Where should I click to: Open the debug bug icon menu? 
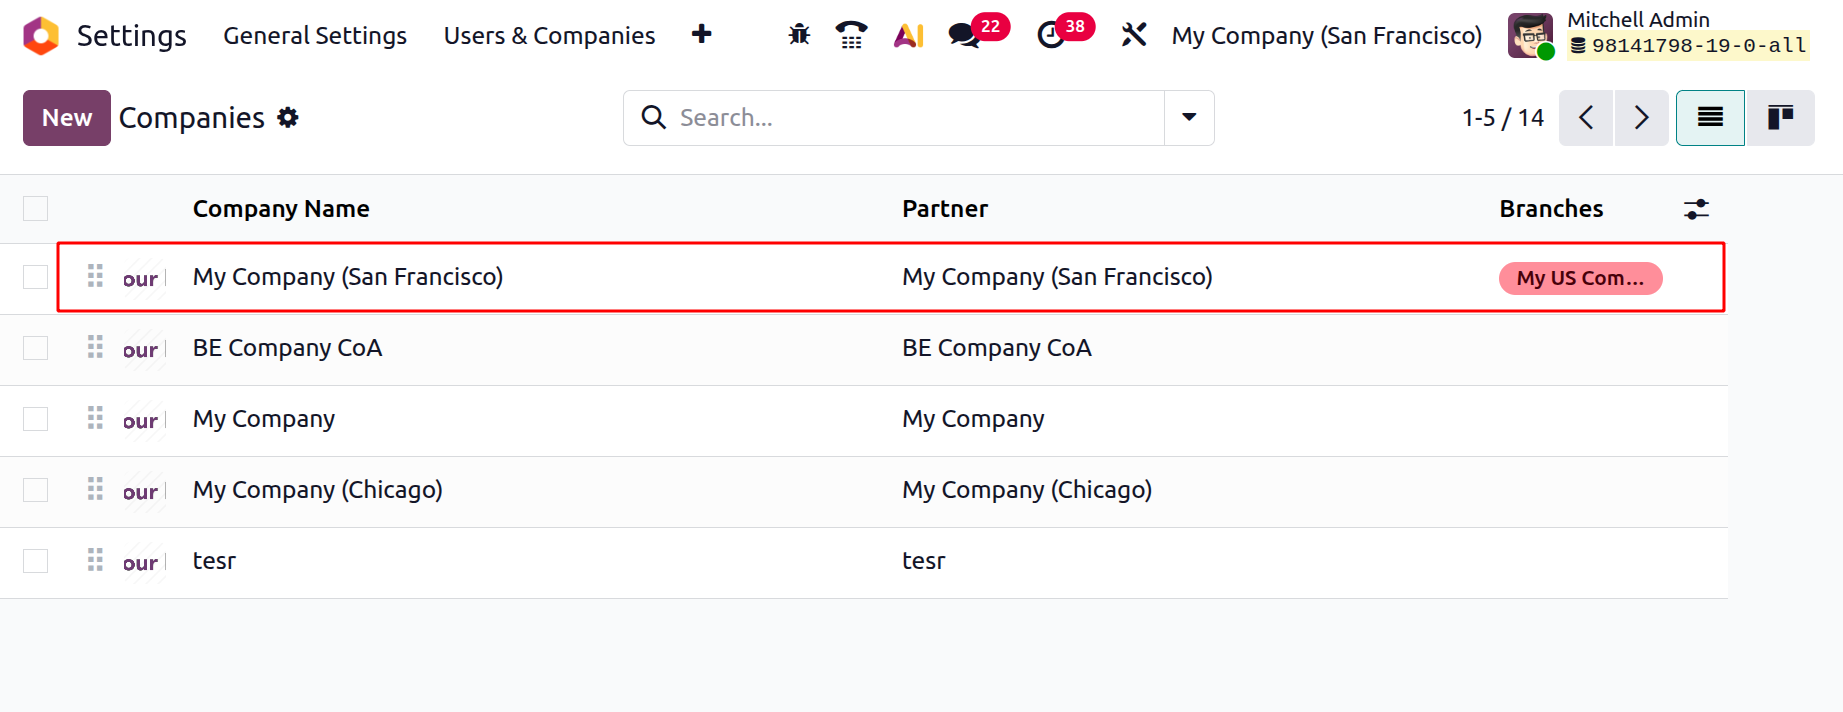pos(799,35)
